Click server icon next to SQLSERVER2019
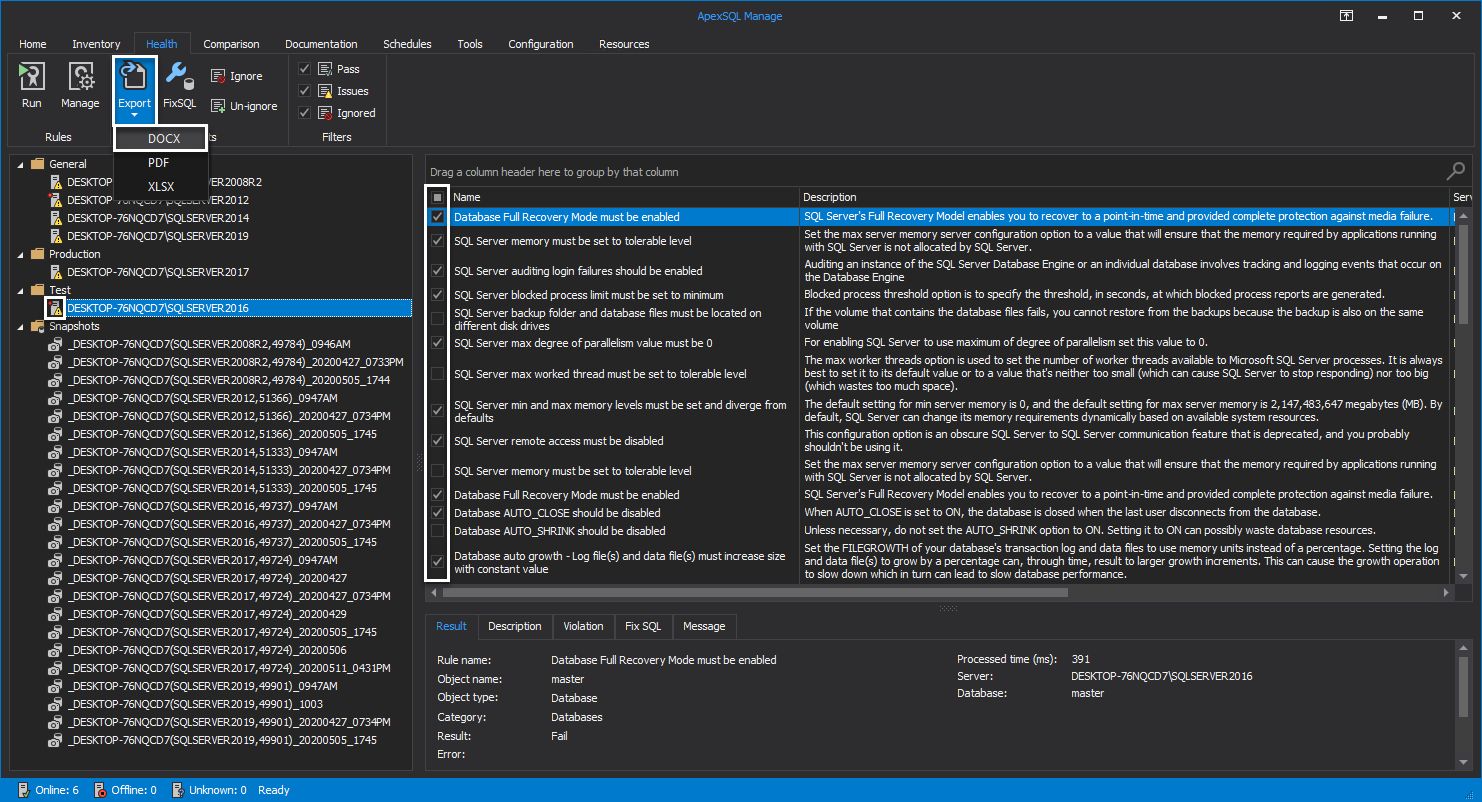Screen dimensions: 1482x802 tap(56, 236)
